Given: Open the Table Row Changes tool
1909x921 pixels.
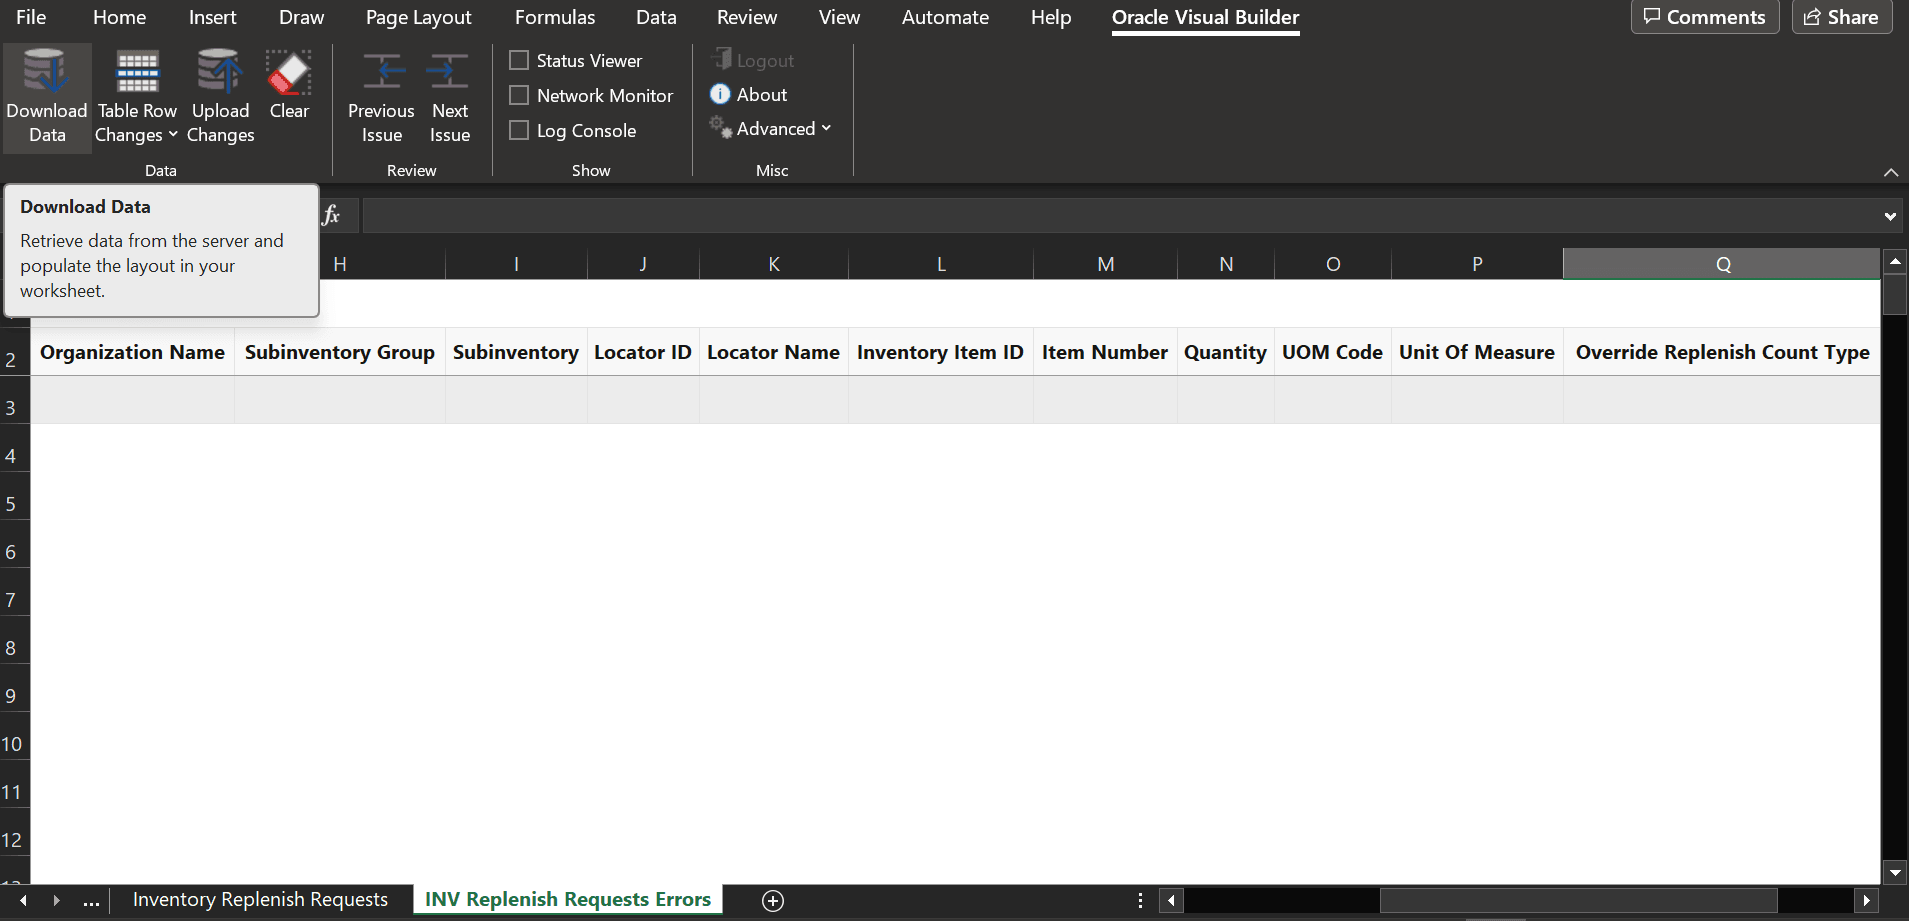Looking at the screenshot, I should tap(137, 98).
